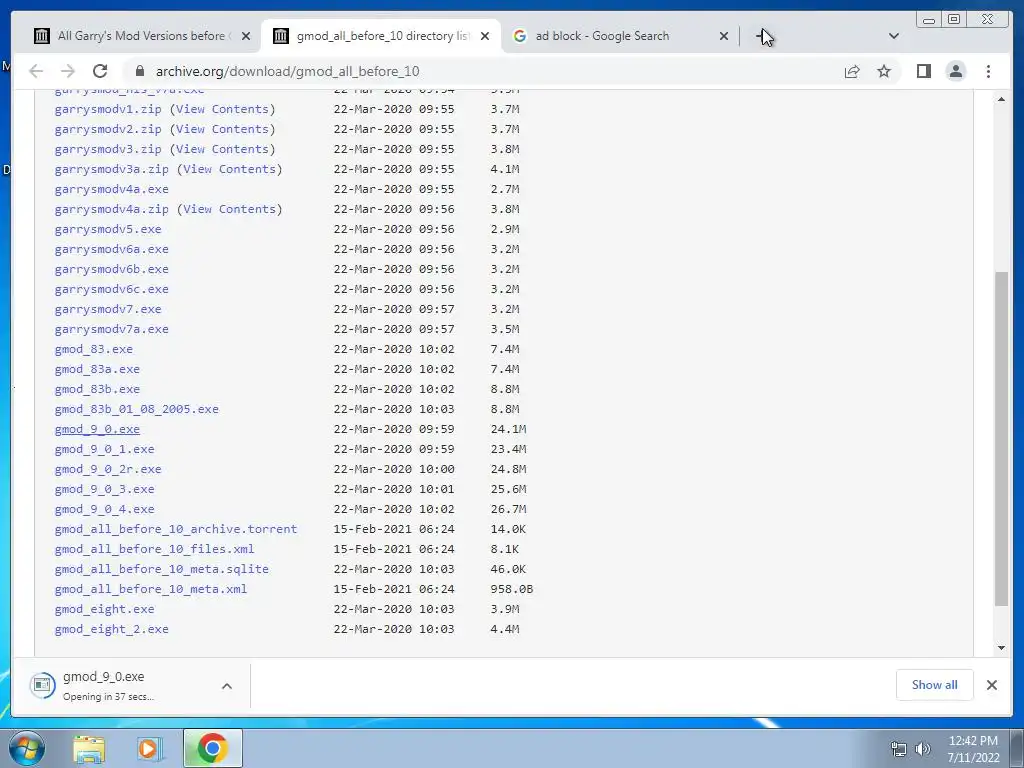Close the ad block Google Search tab
This screenshot has height=768, width=1024.
724,37
